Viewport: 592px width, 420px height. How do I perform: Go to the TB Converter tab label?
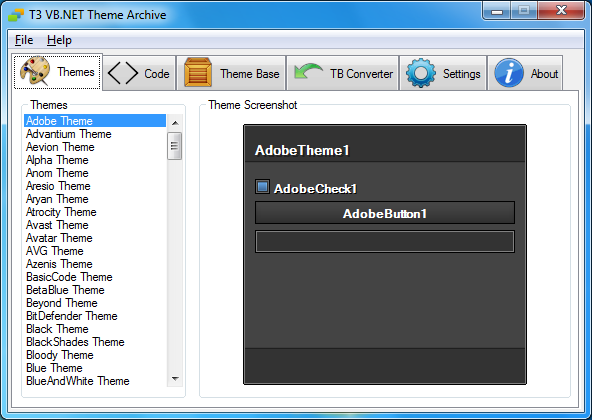(361, 74)
